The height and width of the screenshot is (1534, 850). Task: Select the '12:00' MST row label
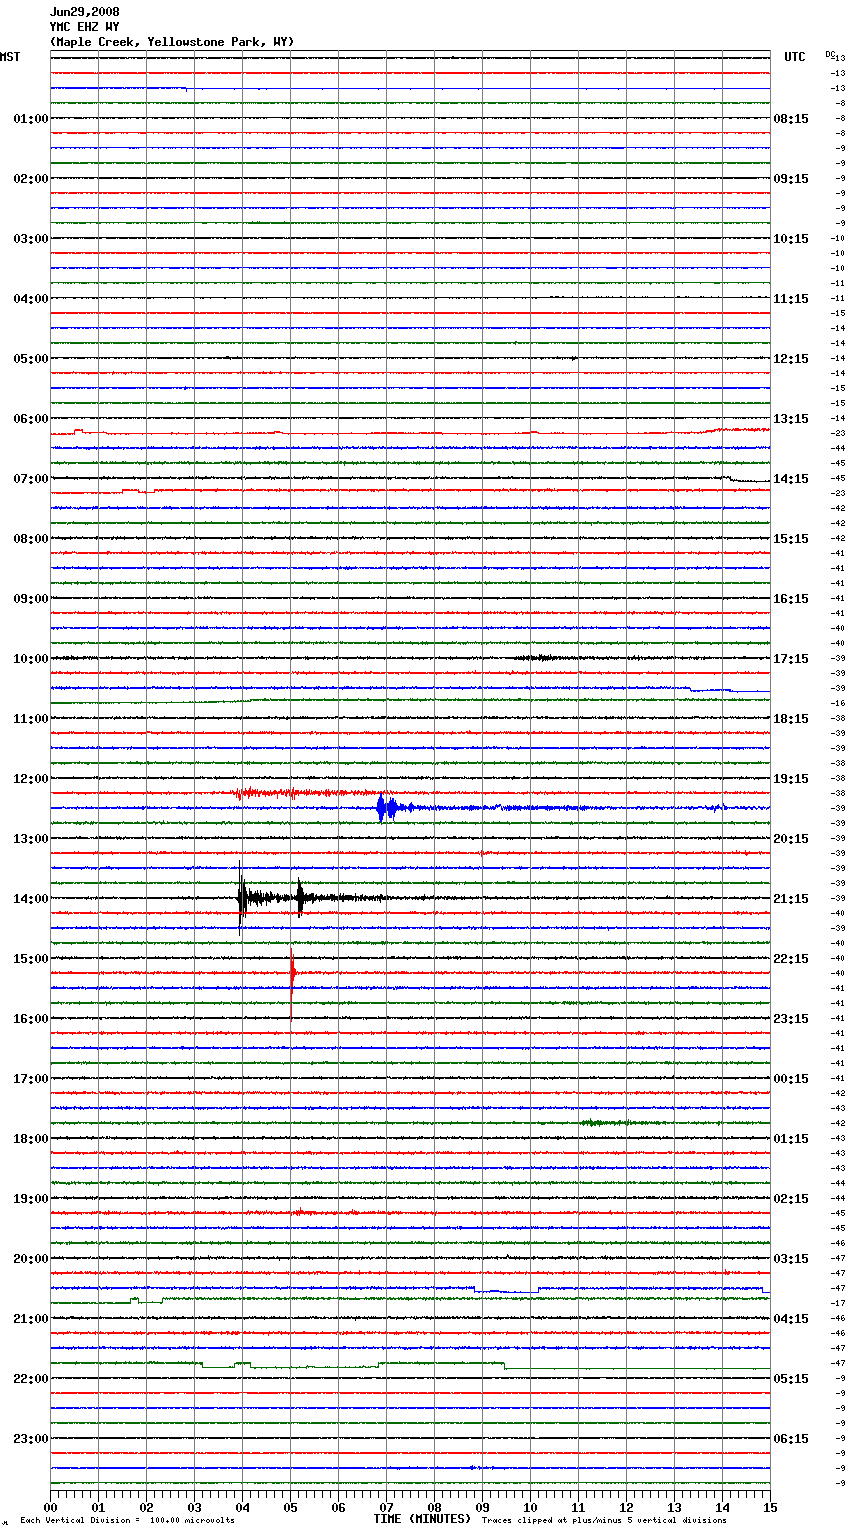[31, 779]
